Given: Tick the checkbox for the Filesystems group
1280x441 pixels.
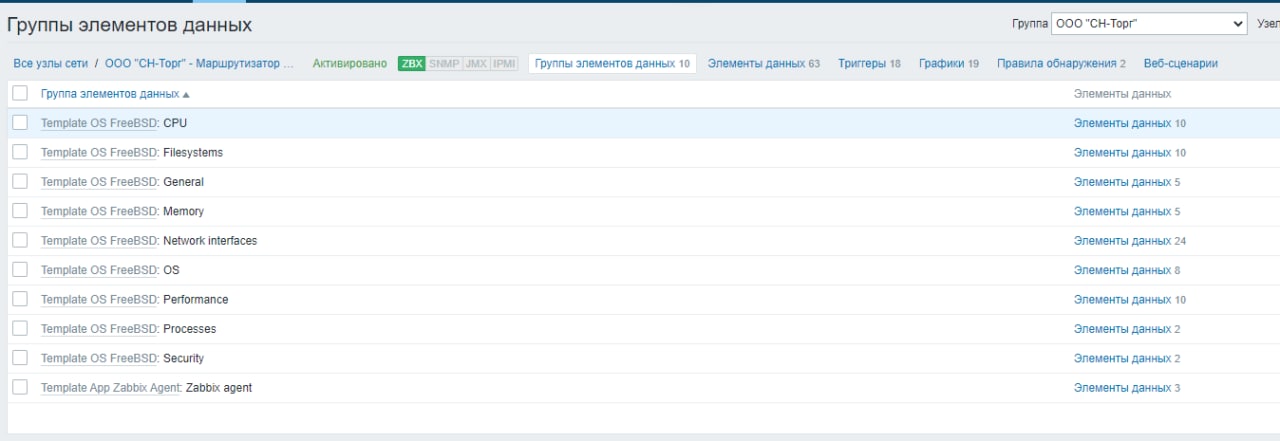Looking at the screenshot, I should (x=20, y=152).
